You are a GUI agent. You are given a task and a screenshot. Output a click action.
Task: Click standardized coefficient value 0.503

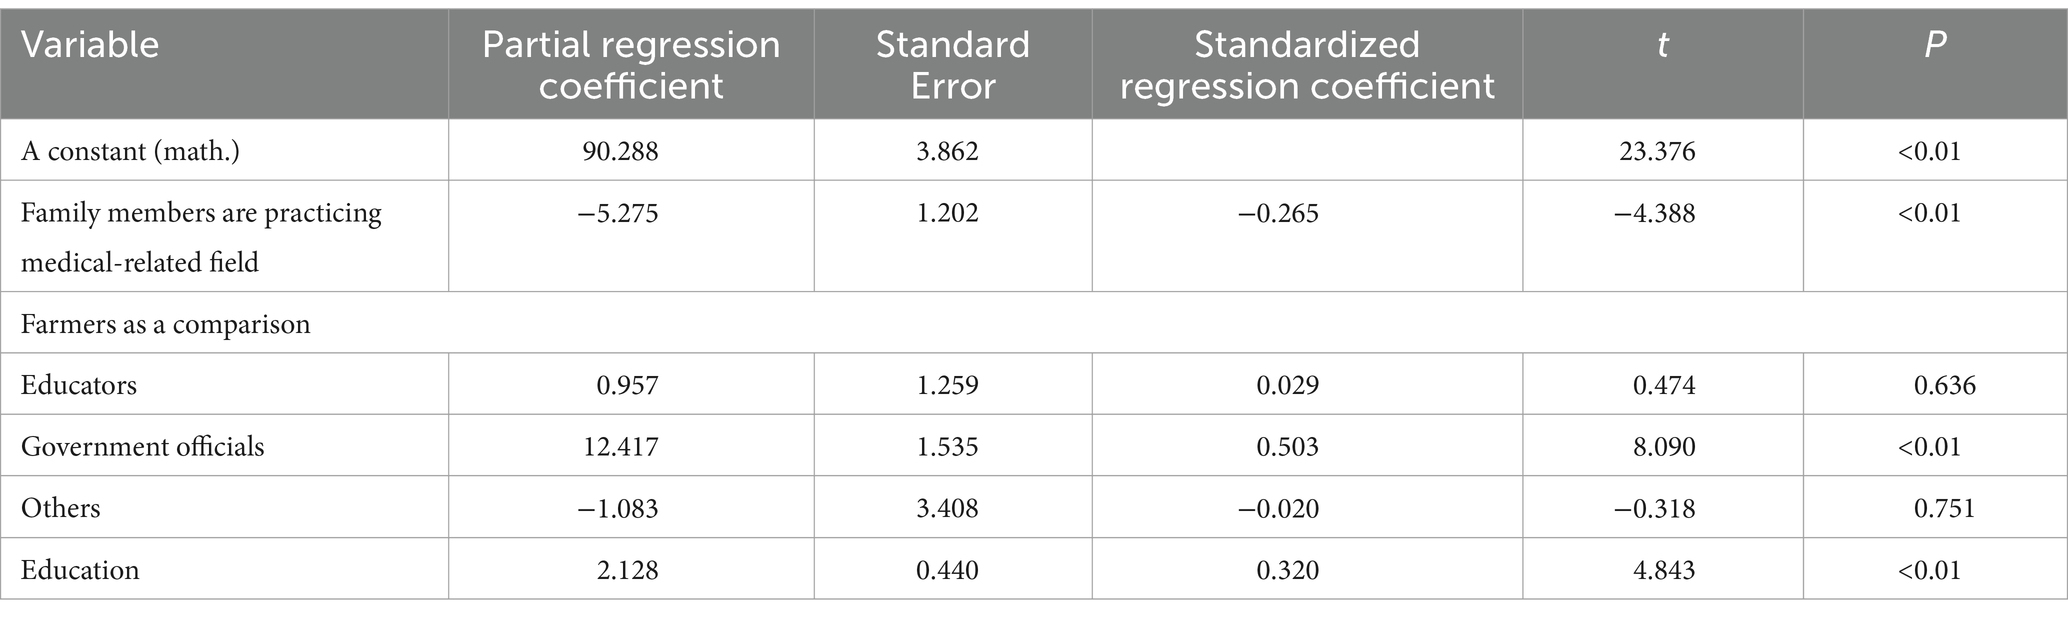1287,446
